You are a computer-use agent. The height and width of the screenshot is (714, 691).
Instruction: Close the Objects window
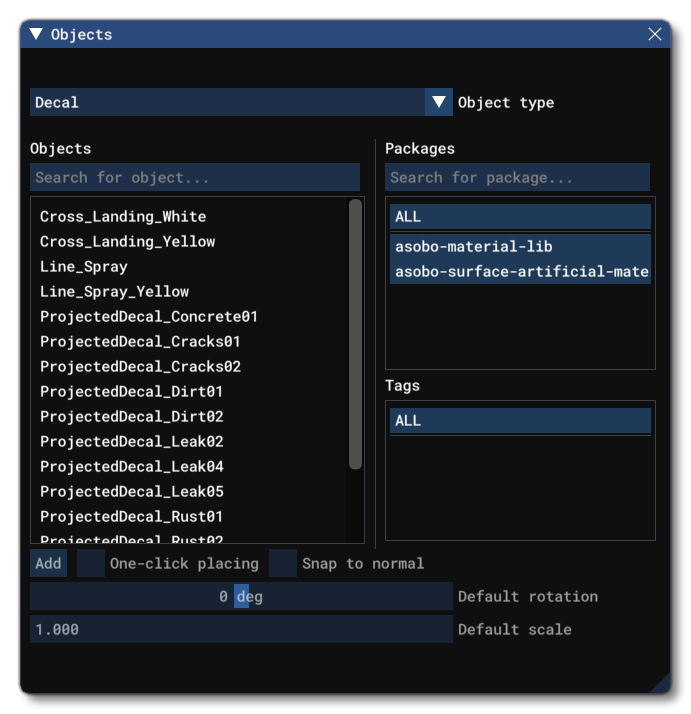[655, 34]
